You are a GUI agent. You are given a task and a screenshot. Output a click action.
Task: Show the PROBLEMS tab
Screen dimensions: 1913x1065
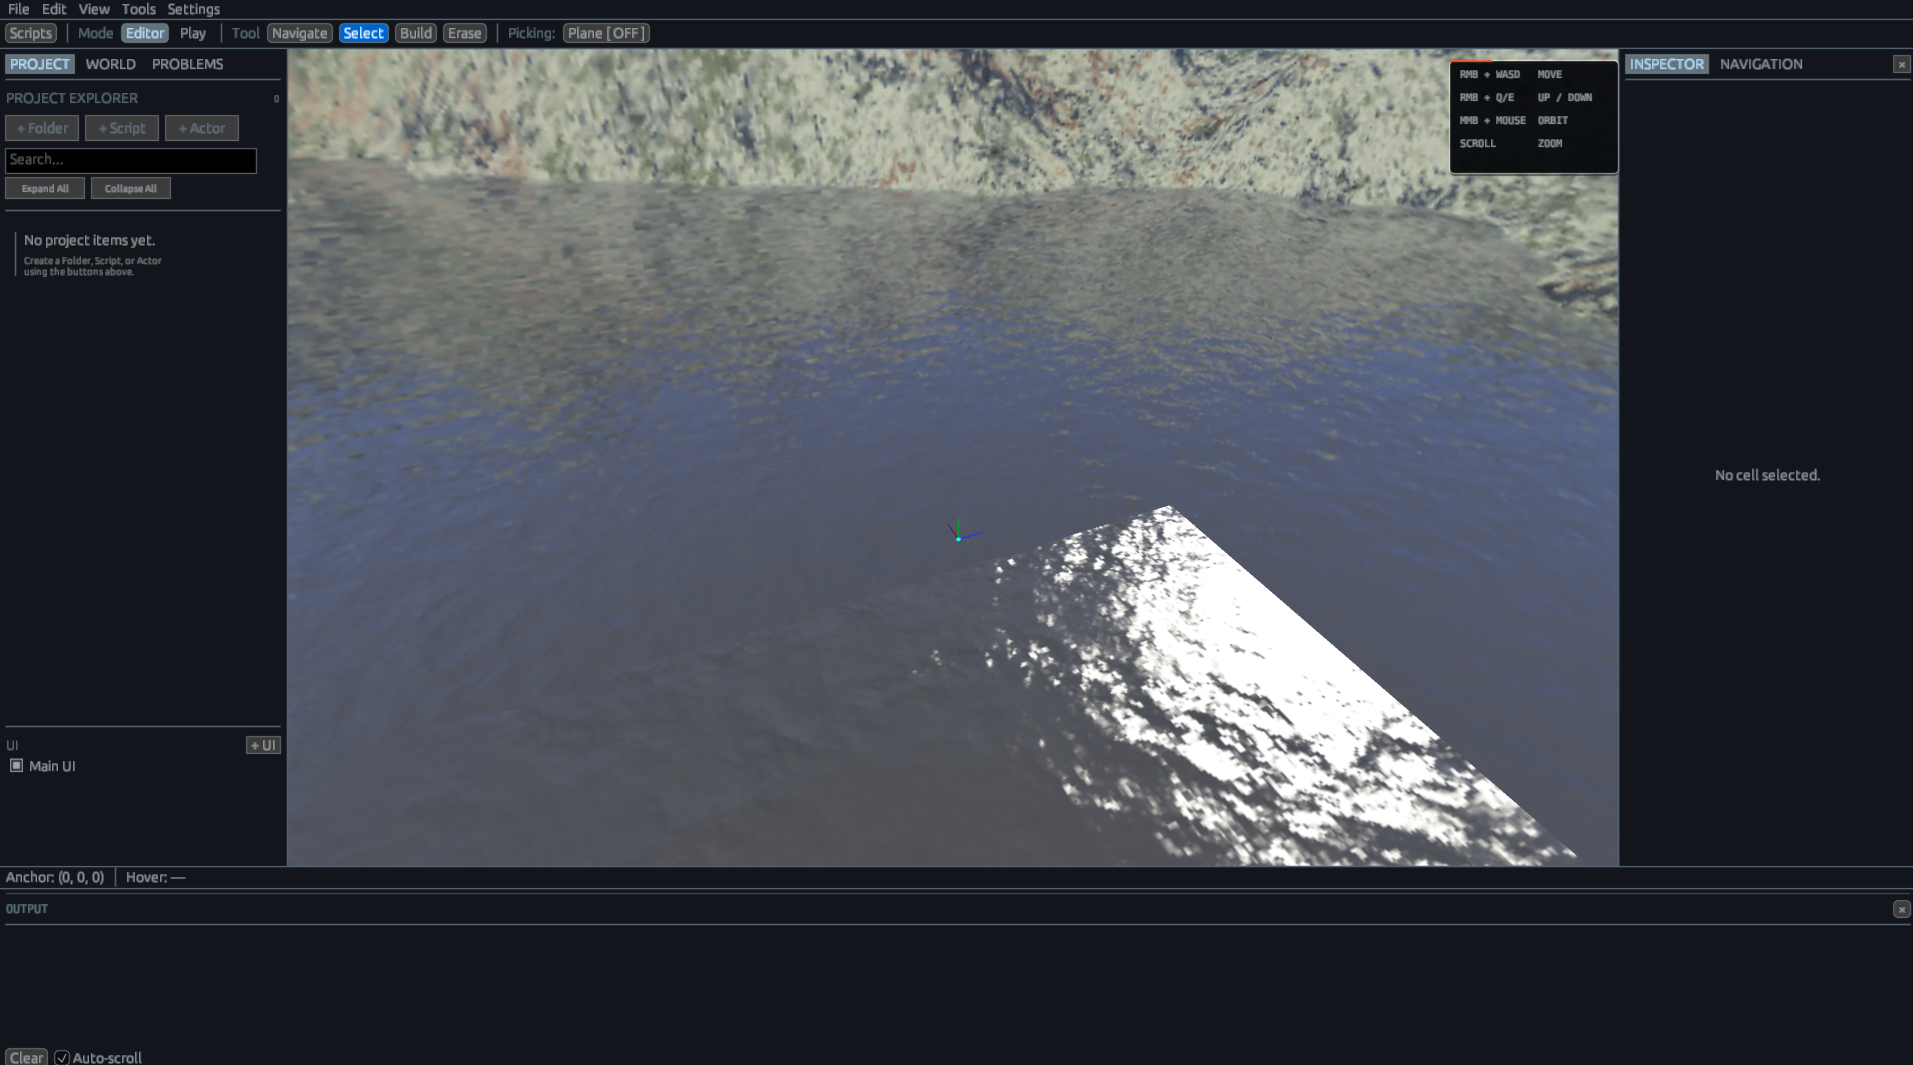coord(187,64)
